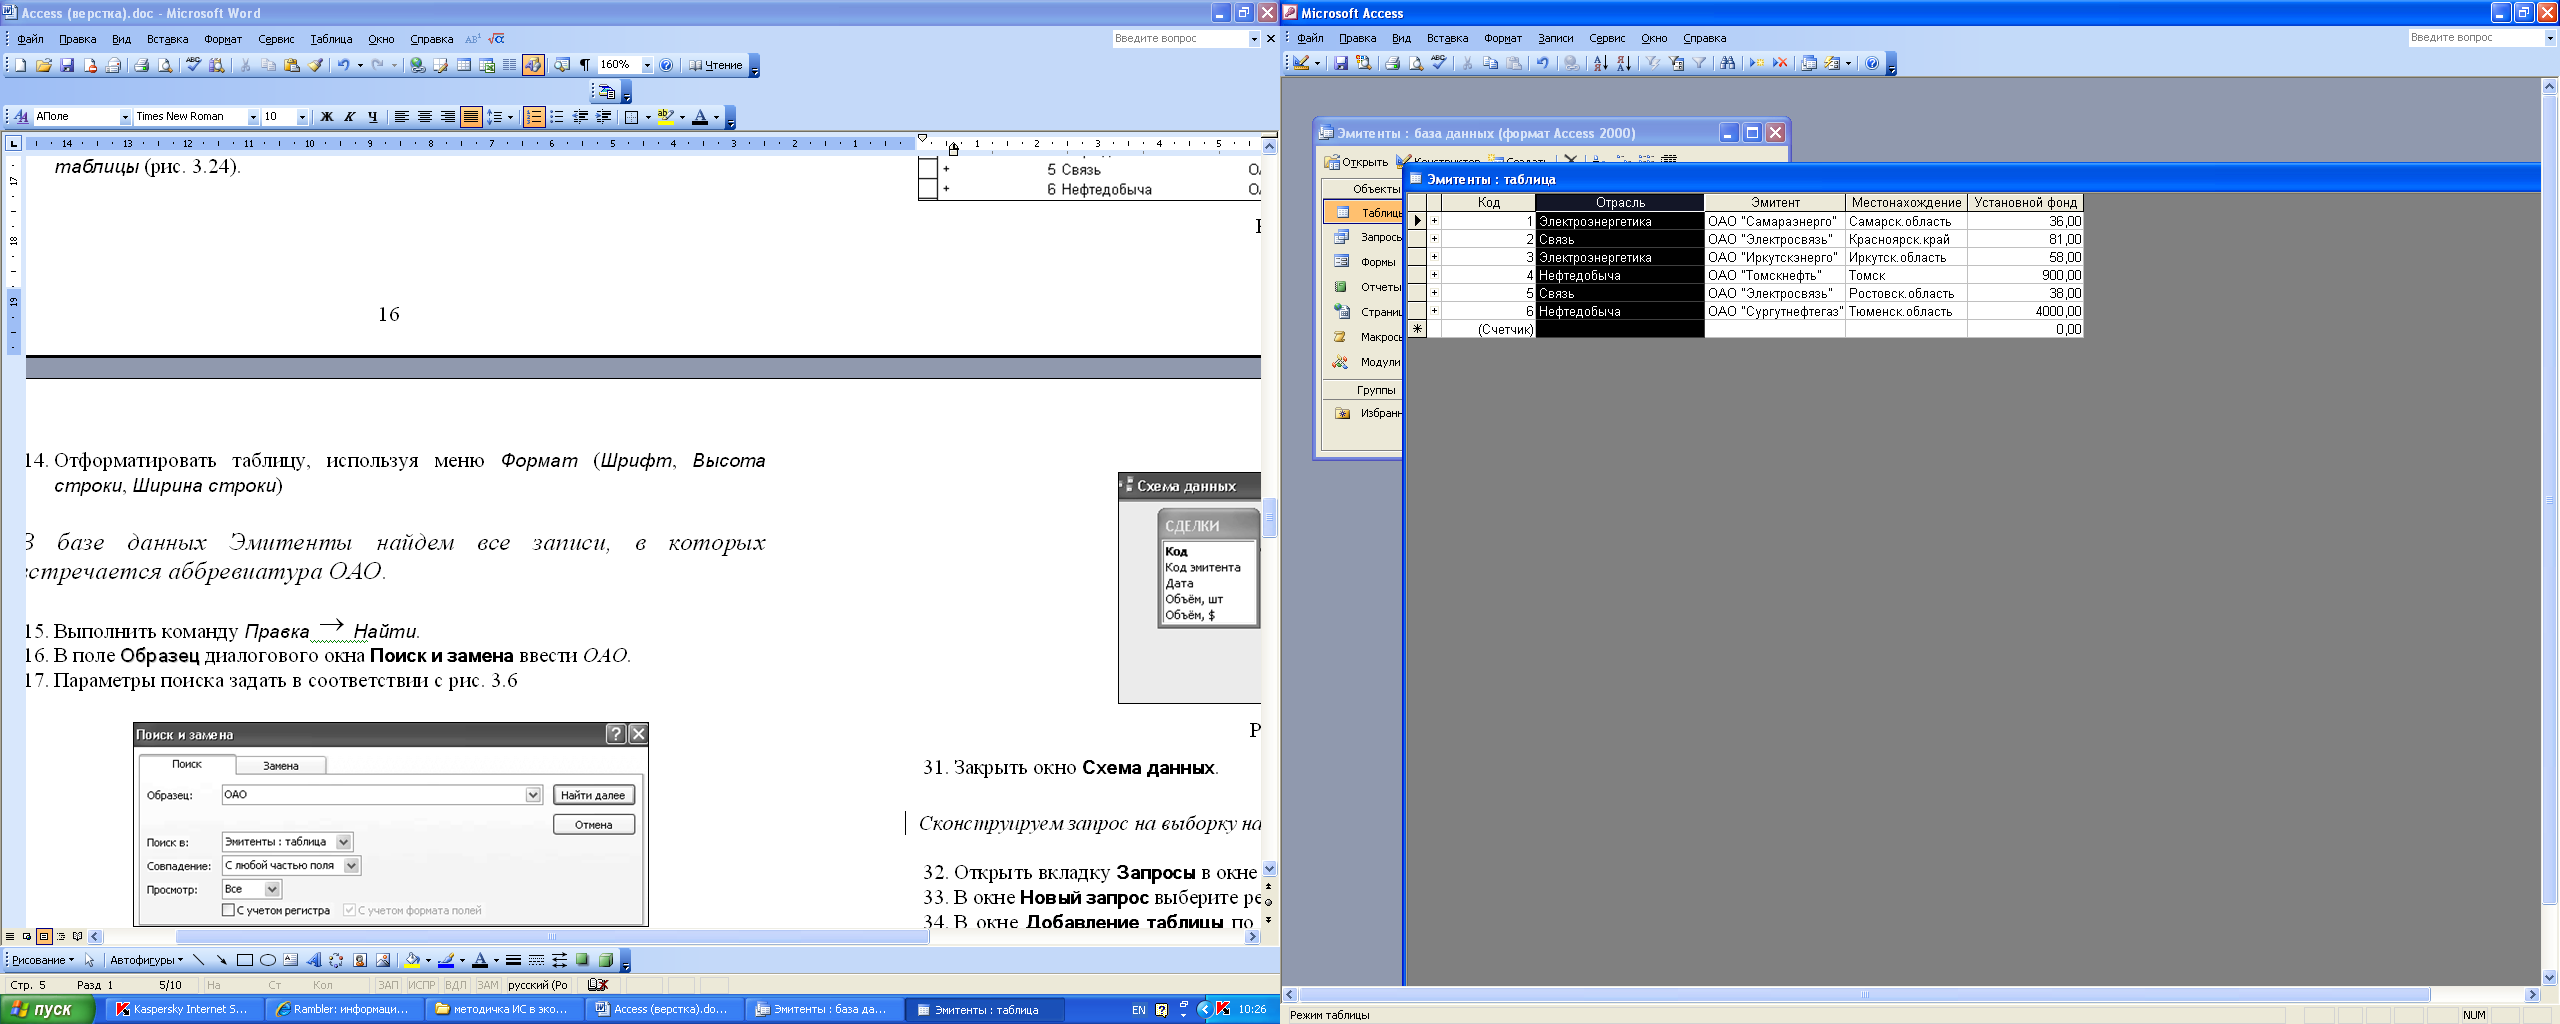The width and height of the screenshot is (2560, 1024).
Task: Select the Oval drawing tool
Action: pos(267,960)
